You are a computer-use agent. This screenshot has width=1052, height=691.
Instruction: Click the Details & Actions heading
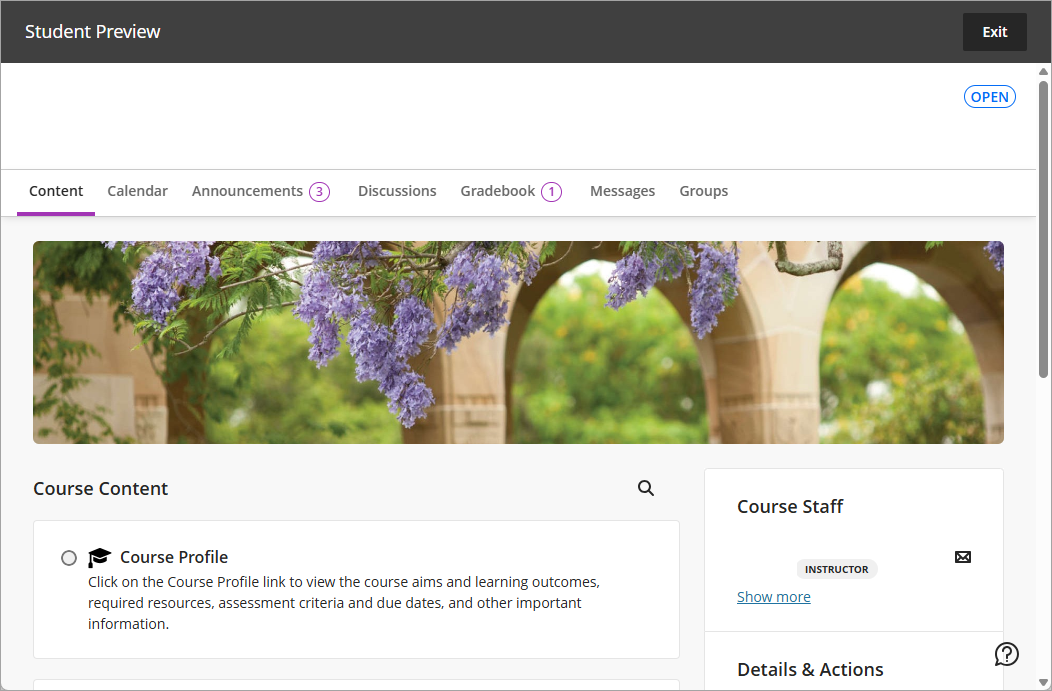click(810, 670)
